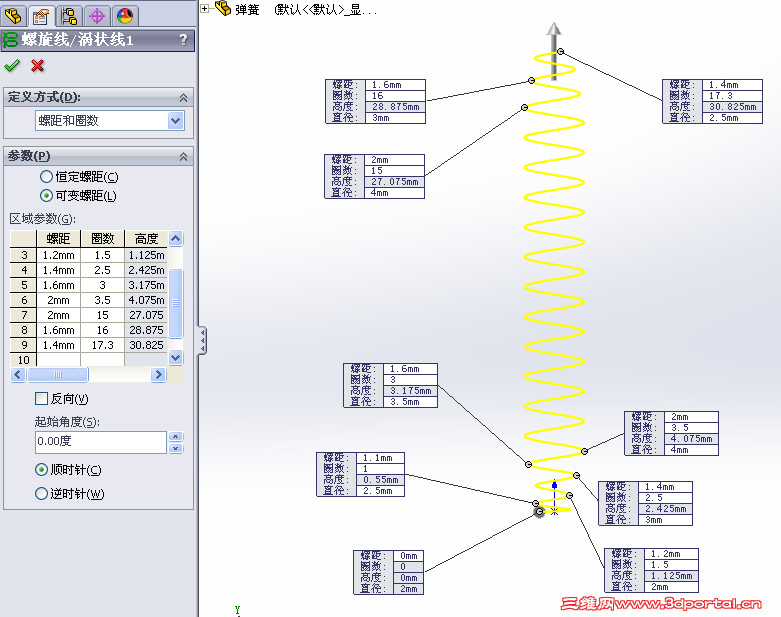781x617 pixels.
Task: Click table vertical scrollbar down arrow
Action: (x=175, y=357)
